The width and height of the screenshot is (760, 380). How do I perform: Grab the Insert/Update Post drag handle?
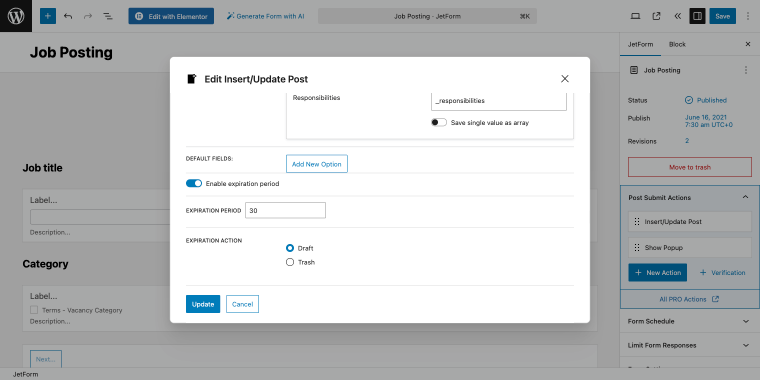(636, 222)
